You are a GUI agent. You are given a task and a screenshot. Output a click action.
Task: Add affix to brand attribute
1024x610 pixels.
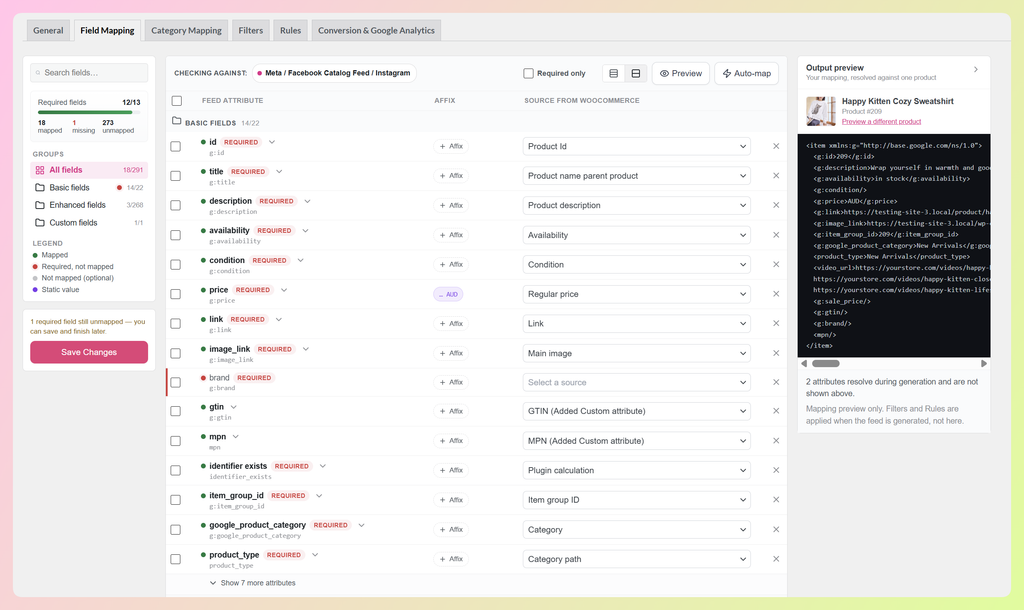(451, 382)
